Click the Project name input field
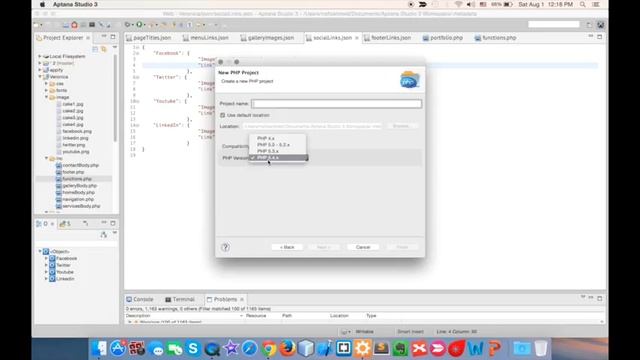Viewport: 640px width, 360px height. [x=337, y=104]
